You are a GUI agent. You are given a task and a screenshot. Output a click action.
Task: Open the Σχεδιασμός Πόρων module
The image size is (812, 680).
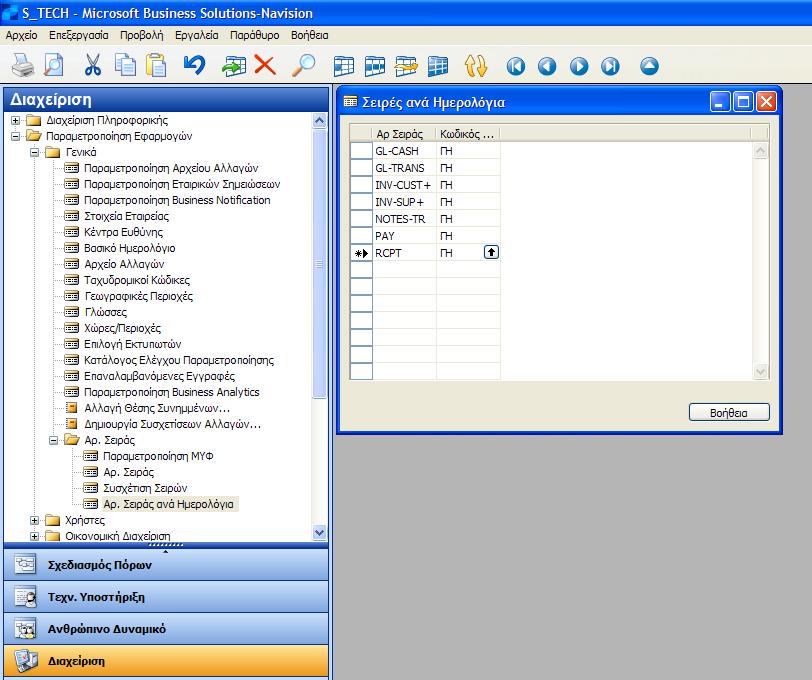coord(166,565)
